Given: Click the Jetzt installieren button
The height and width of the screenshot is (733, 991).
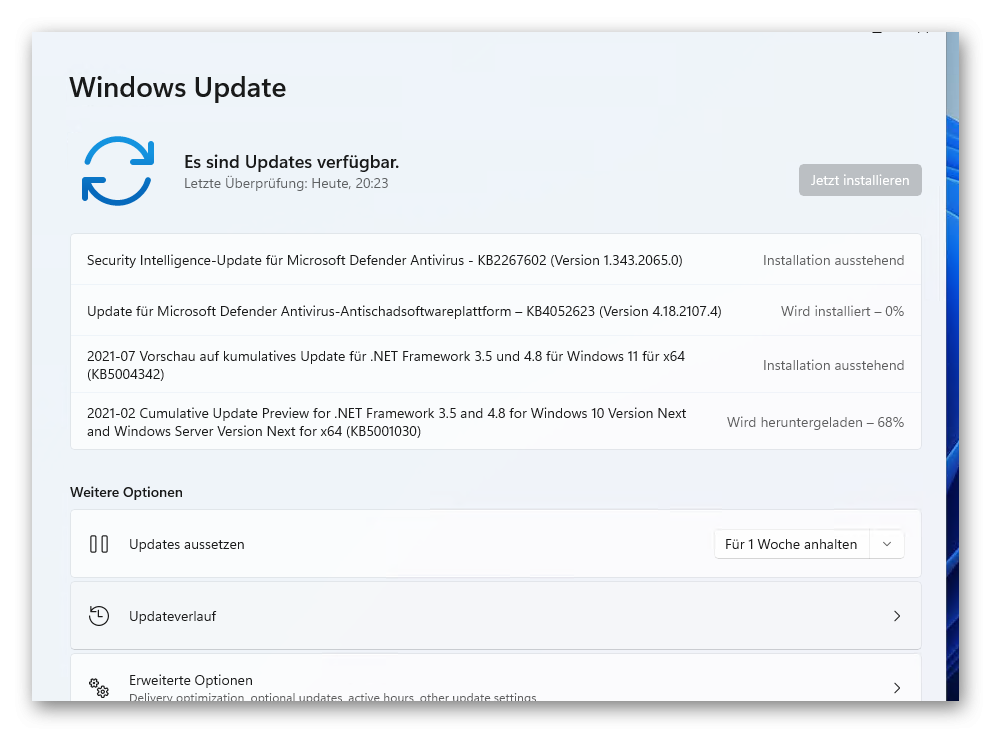Looking at the screenshot, I should [860, 180].
